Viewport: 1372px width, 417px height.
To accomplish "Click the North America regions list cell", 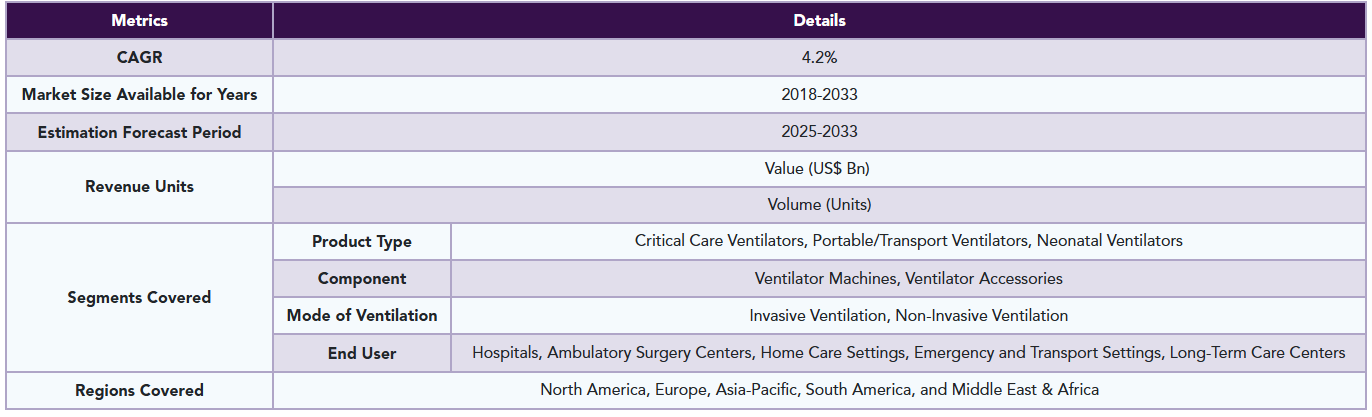I will tap(819, 390).
